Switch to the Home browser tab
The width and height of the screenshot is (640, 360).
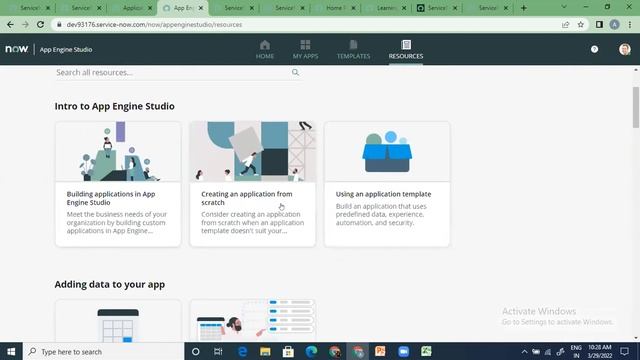pos(336,8)
